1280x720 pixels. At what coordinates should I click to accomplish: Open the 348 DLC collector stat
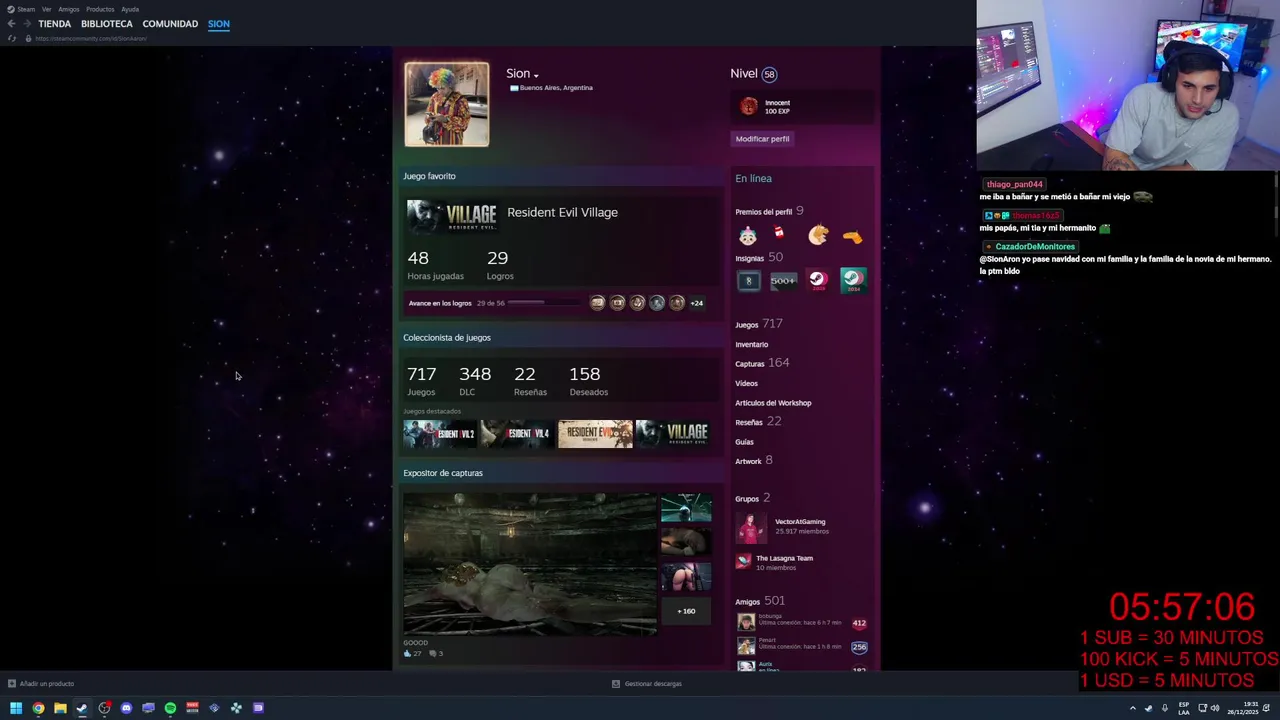coord(474,380)
